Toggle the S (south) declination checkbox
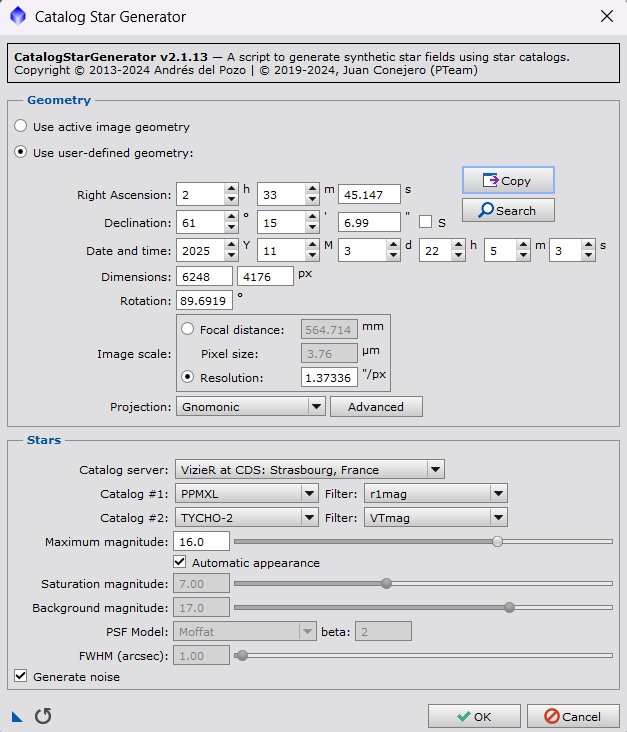 pos(425,222)
